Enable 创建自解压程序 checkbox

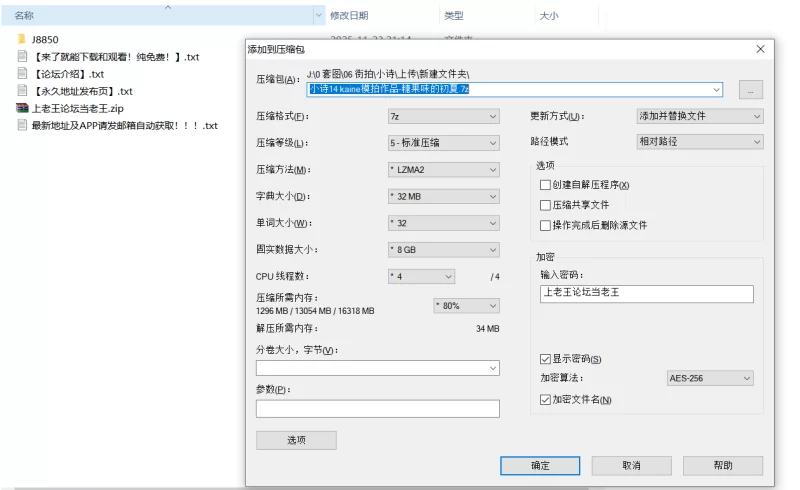point(545,185)
